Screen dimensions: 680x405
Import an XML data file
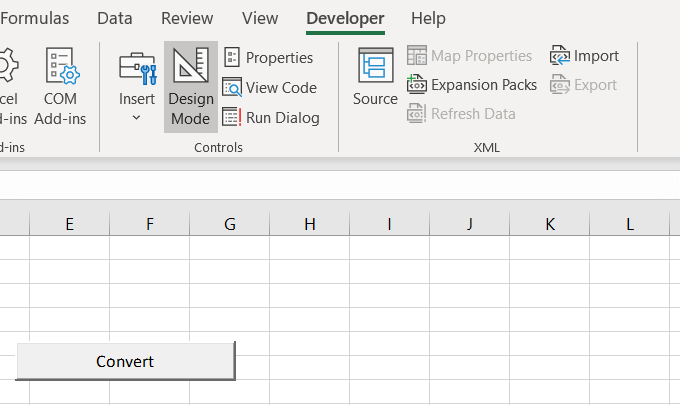[585, 56]
